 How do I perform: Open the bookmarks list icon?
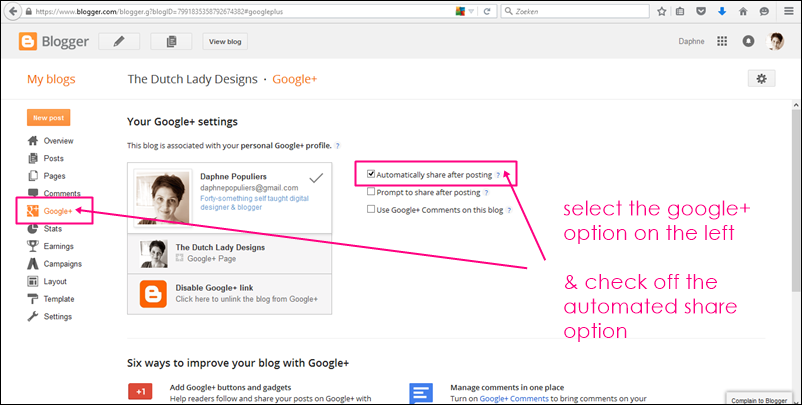tap(680, 11)
